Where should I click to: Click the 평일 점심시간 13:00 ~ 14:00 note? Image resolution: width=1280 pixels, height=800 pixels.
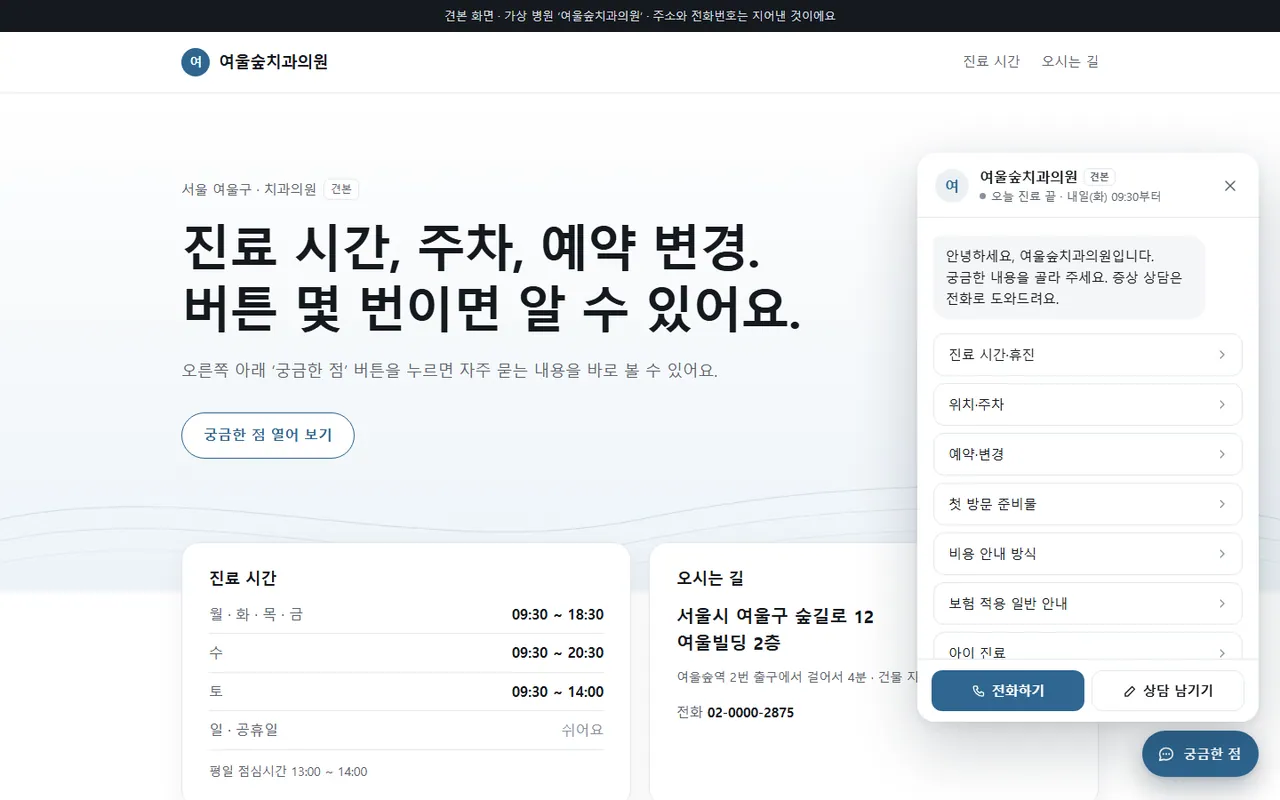(x=288, y=771)
